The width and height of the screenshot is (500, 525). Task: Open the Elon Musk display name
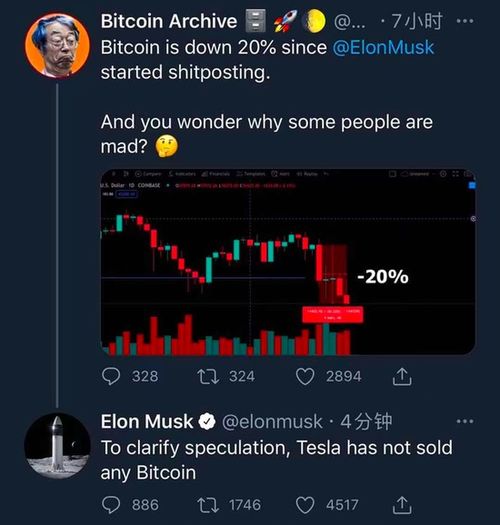(x=147, y=422)
